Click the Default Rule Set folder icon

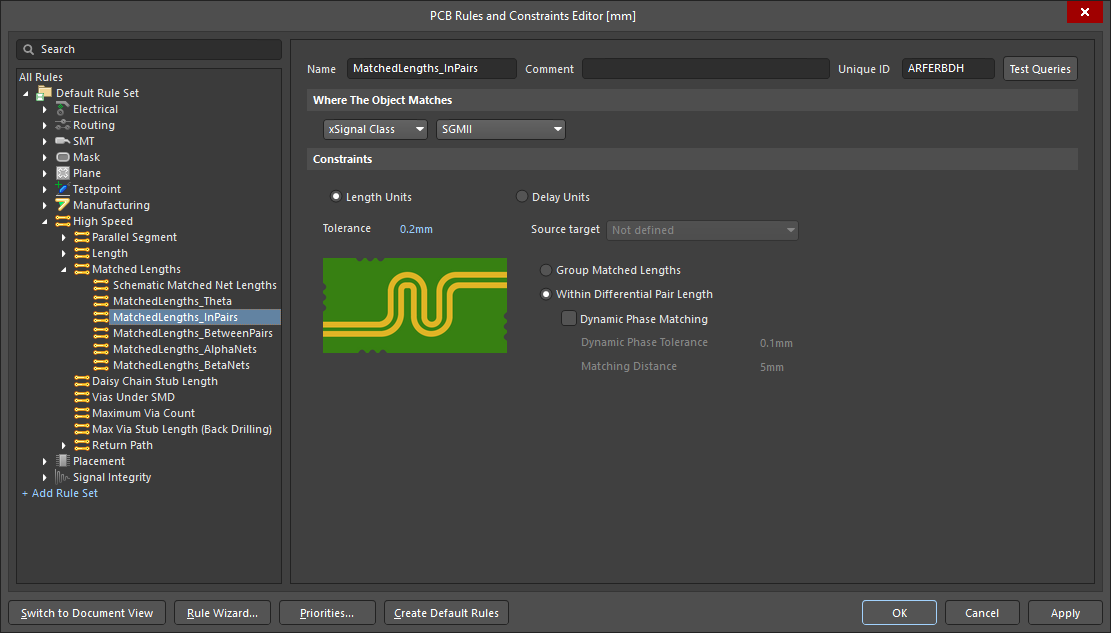[44, 93]
